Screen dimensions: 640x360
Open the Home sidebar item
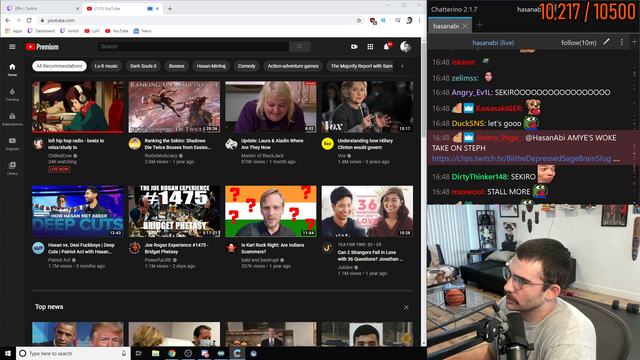pos(12,69)
